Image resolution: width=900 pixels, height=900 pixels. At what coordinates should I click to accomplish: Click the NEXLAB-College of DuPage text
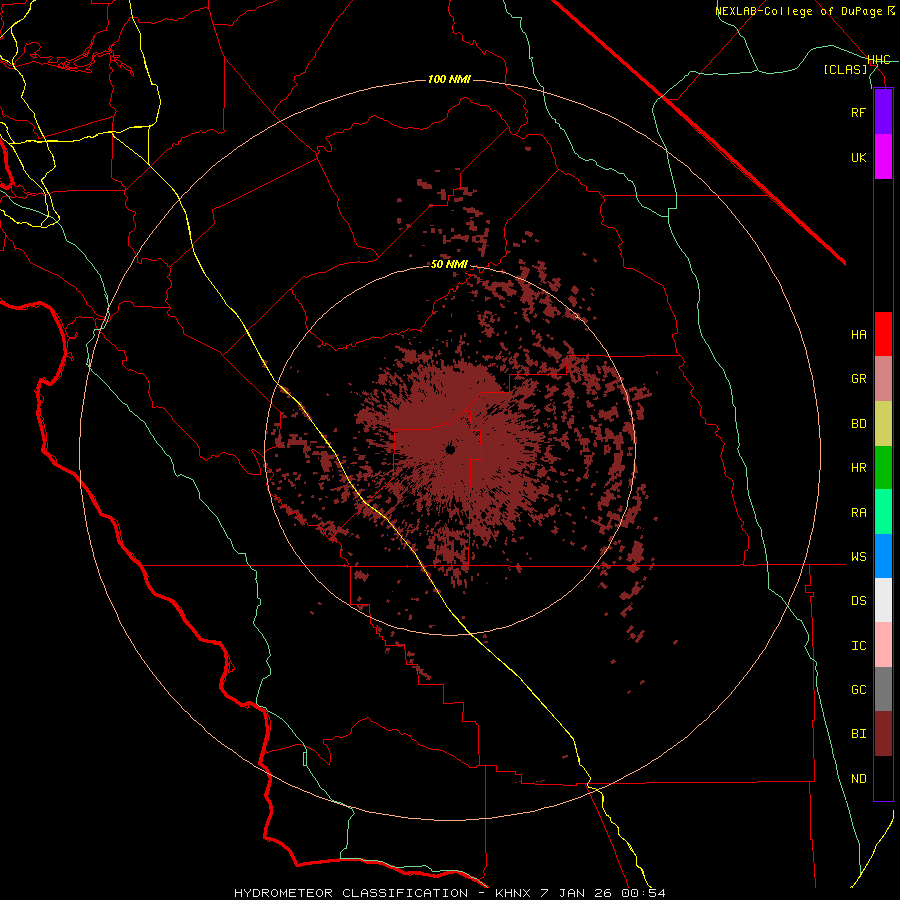pyautogui.click(x=800, y=11)
